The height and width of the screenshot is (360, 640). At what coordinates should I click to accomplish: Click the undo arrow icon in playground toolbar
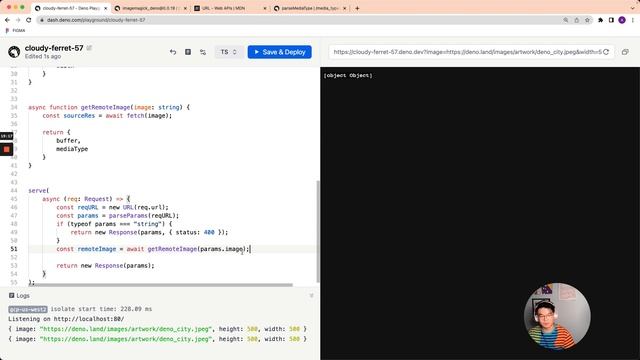(173, 52)
